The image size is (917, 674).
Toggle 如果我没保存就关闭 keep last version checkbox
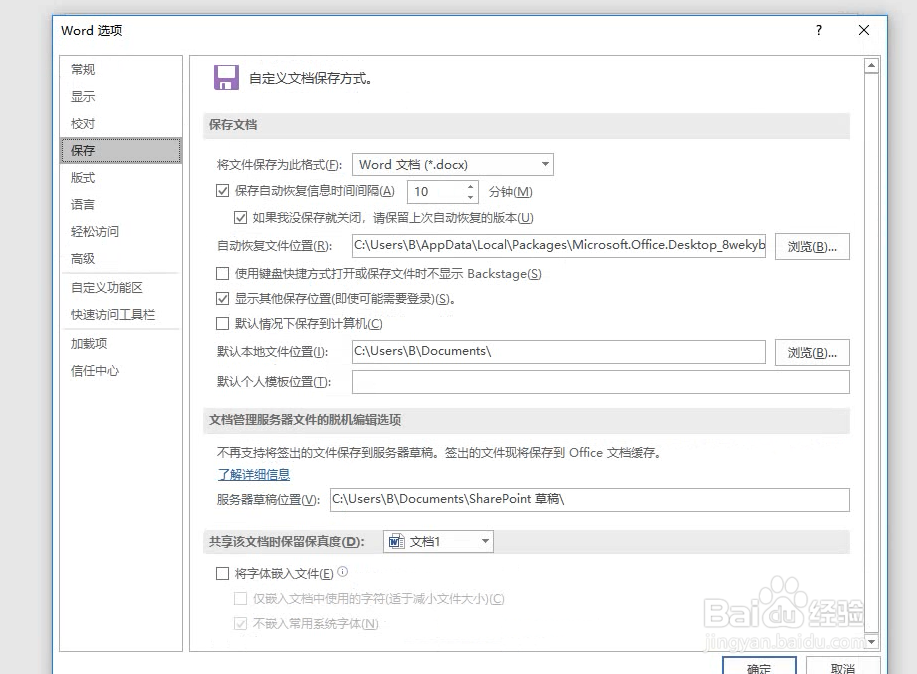[x=240, y=218]
